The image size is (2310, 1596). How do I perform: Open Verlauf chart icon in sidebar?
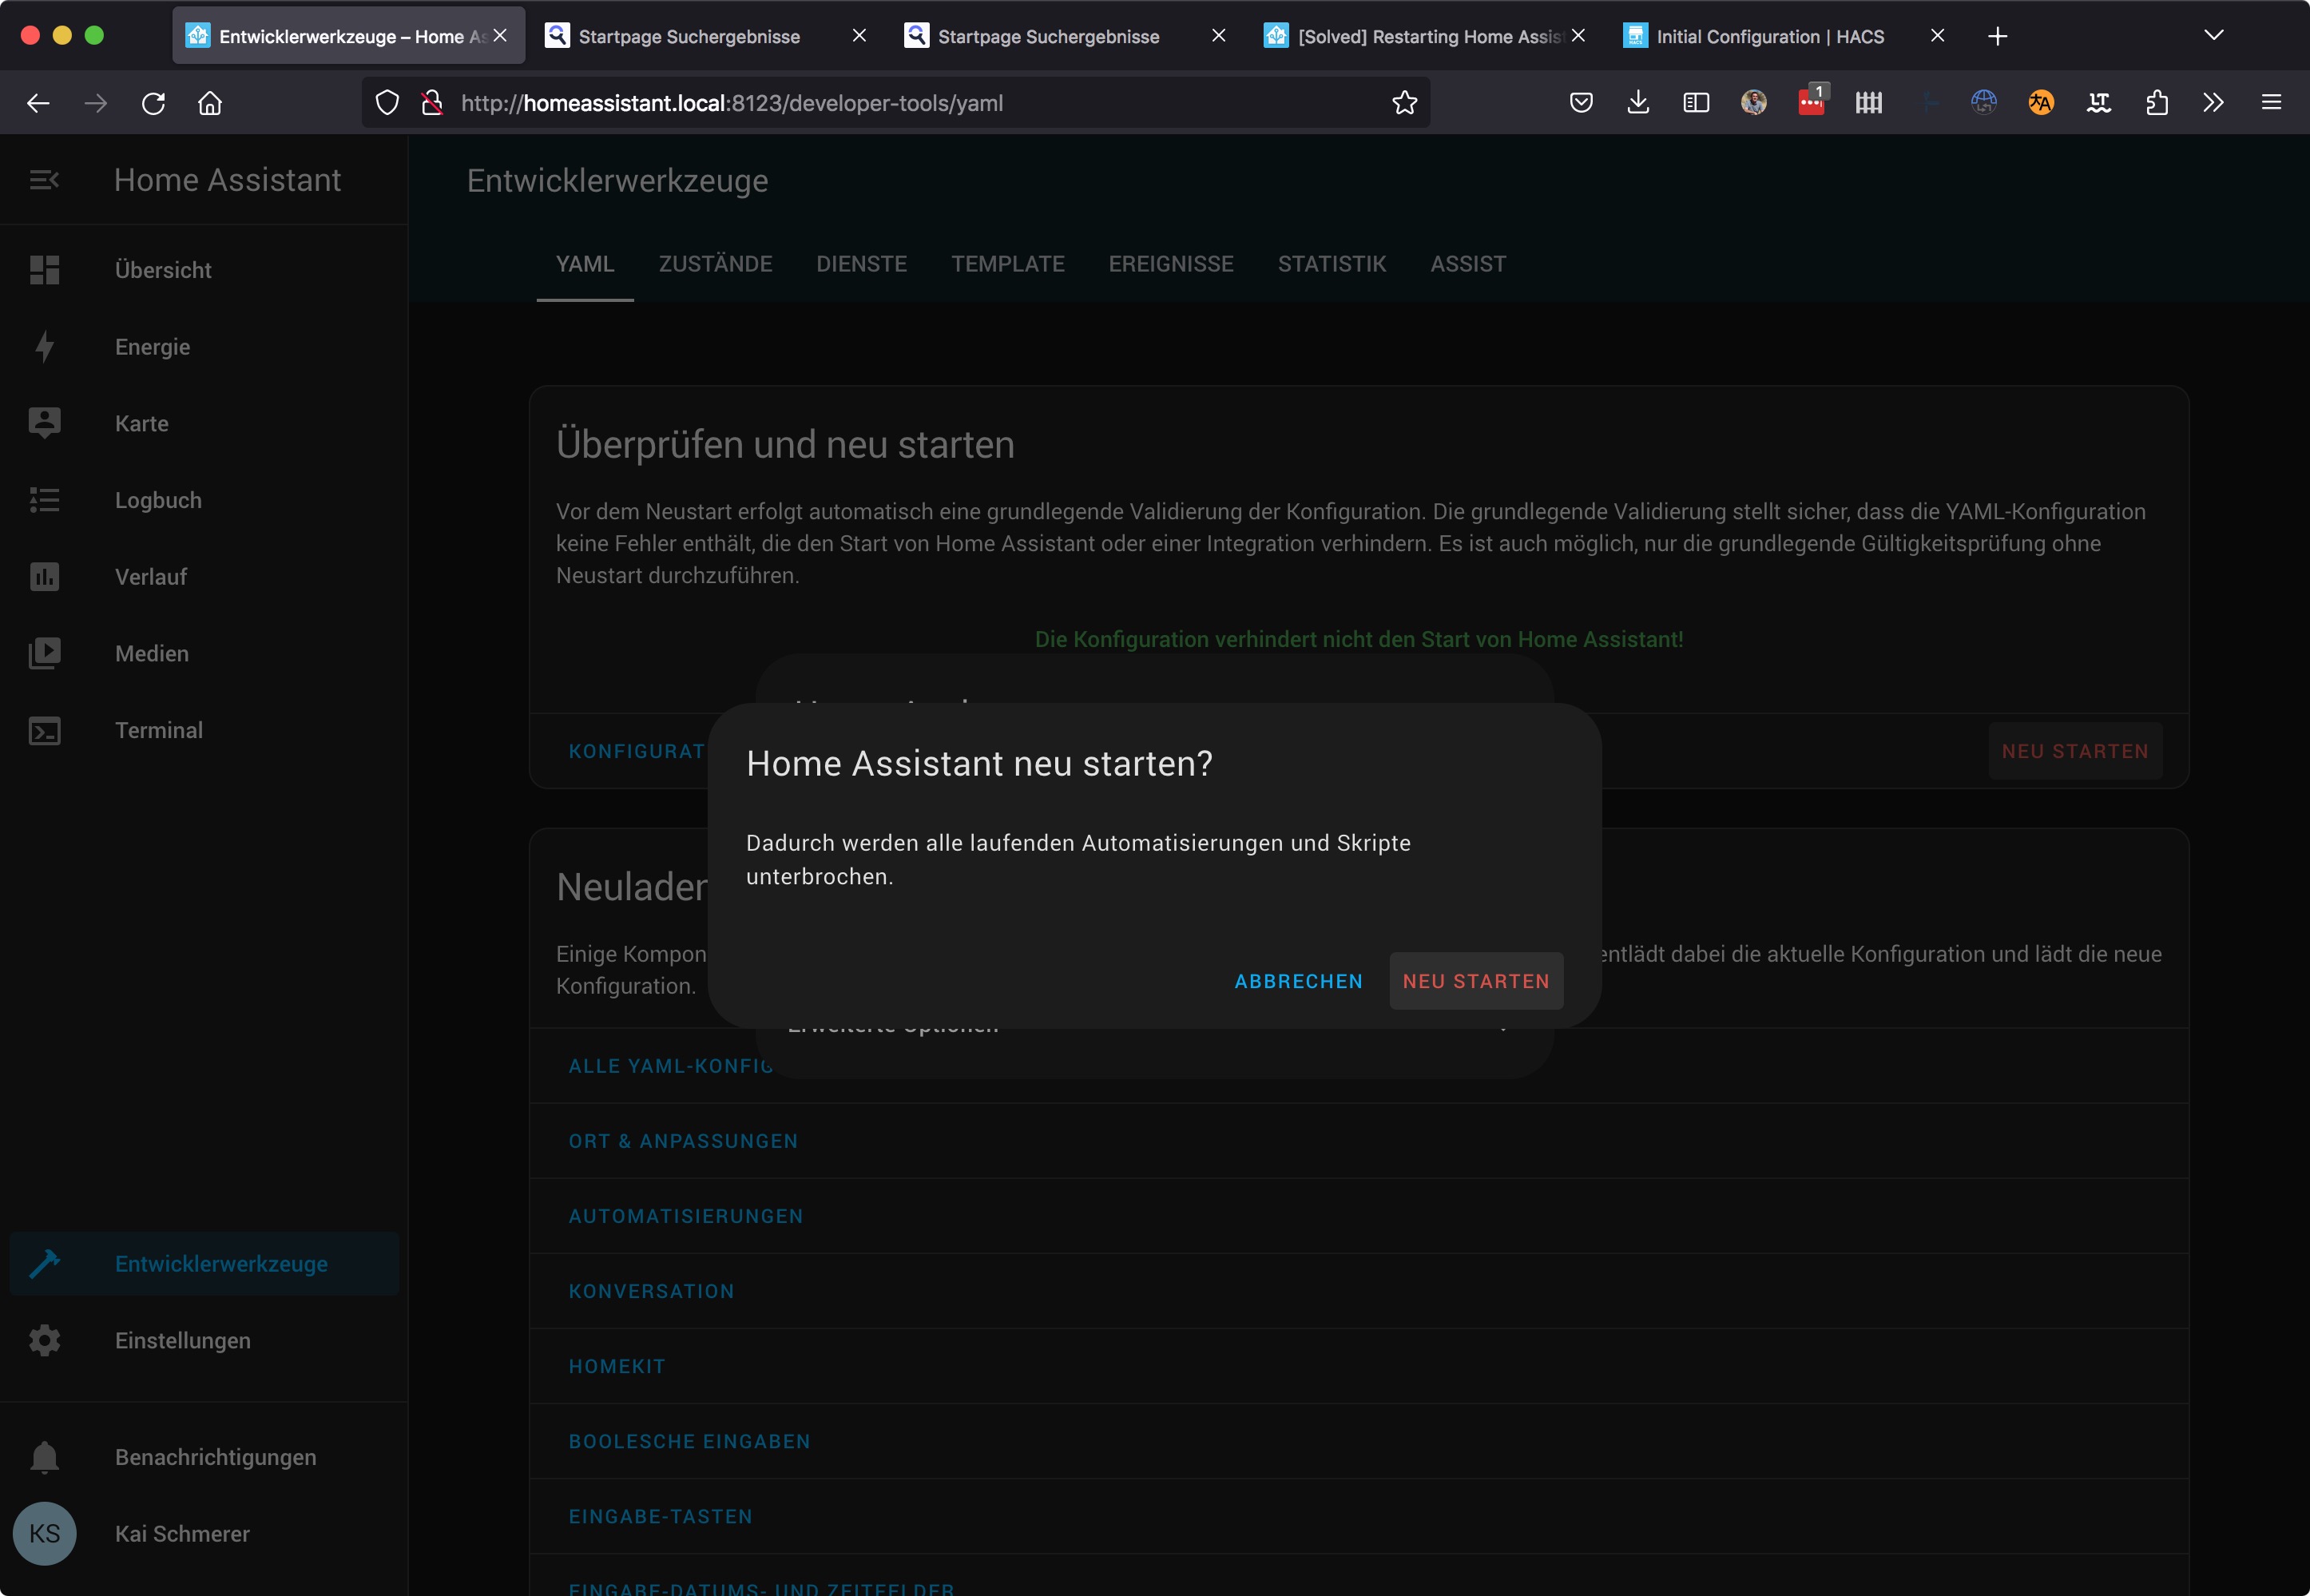point(44,577)
